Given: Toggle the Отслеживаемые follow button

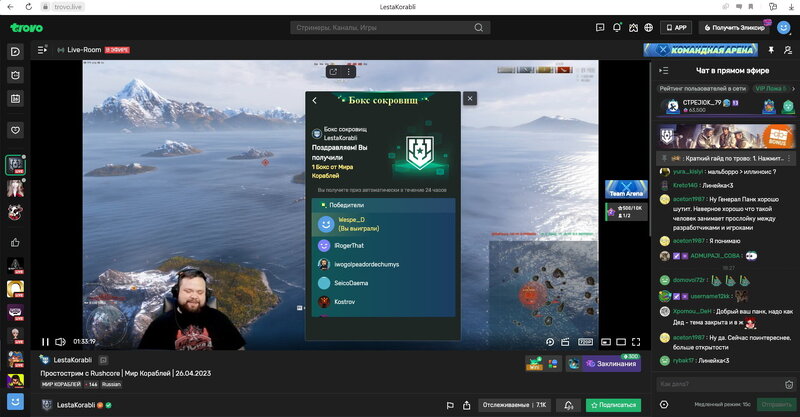Looking at the screenshot, I should [x=514, y=406].
